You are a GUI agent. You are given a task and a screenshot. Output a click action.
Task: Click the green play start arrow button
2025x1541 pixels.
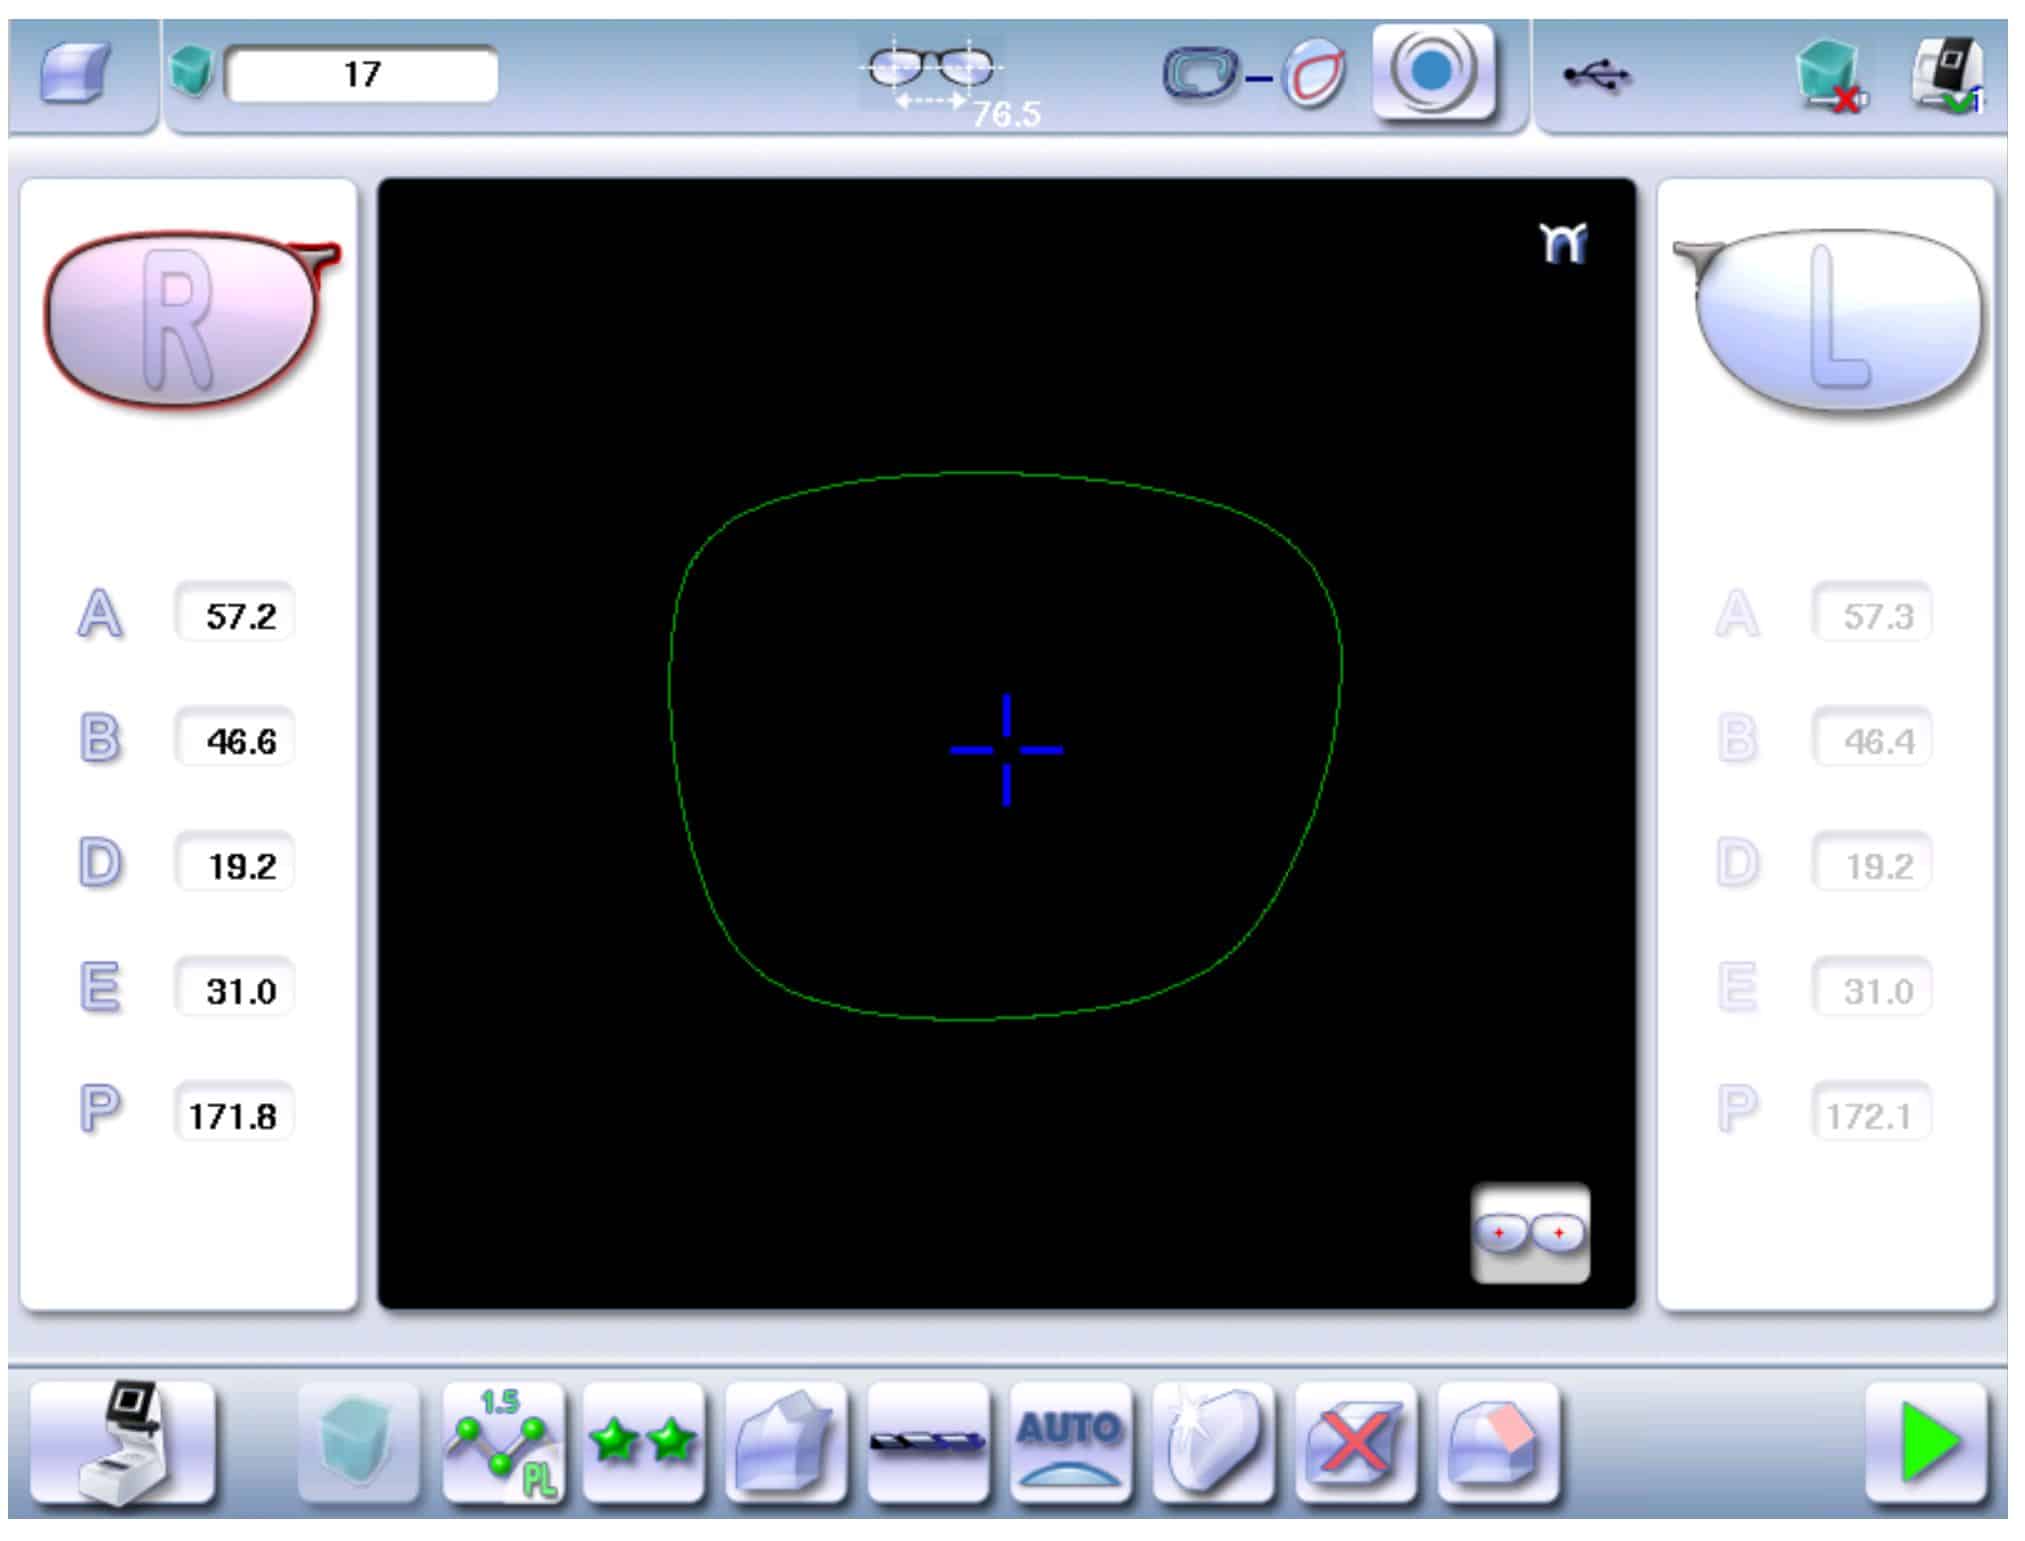click(x=1926, y=1441)
